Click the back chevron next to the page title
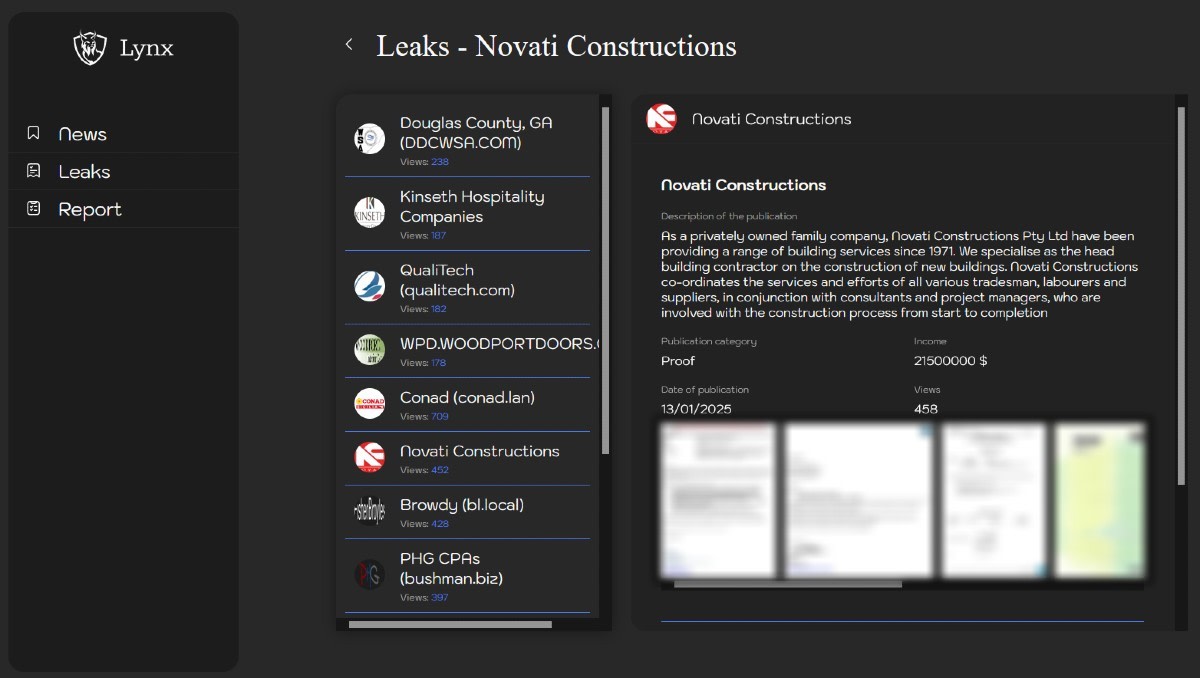This screenshot has height=678, width=1200. pyautogui.click(x=349, y=45)
